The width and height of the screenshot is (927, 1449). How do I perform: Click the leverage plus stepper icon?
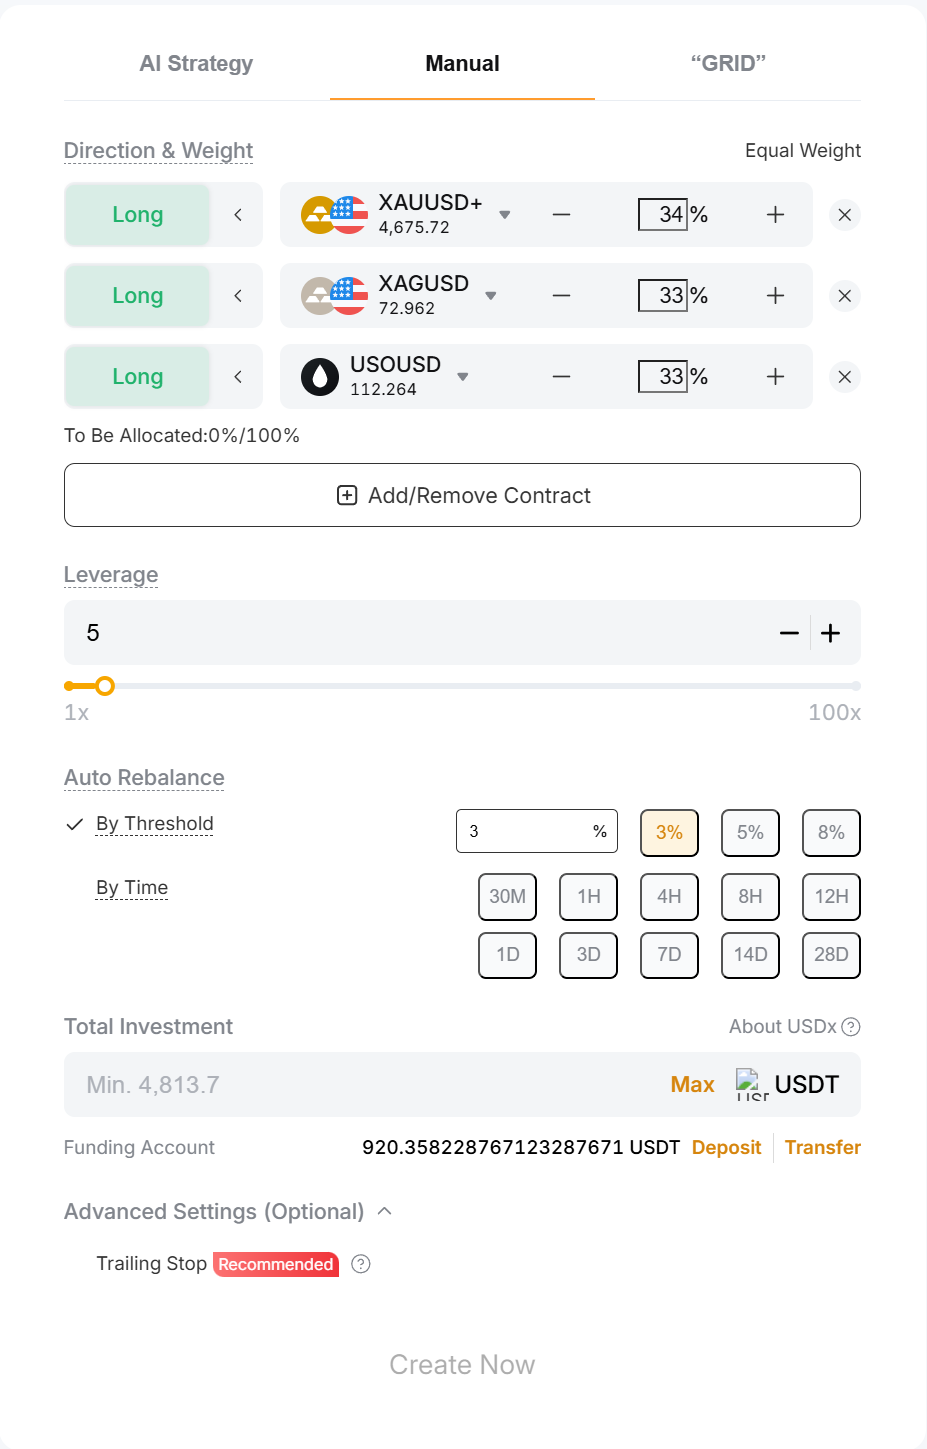pyautogui.click(x=830, y=633)
